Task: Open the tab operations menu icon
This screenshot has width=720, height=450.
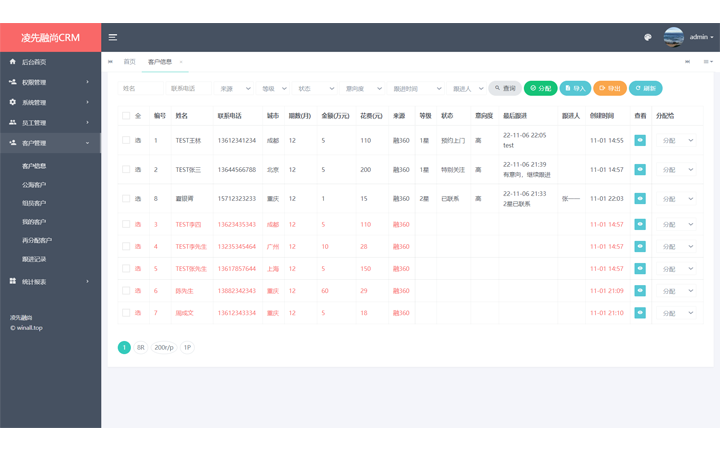Action: pyautogui.click(x=708, y=62)
